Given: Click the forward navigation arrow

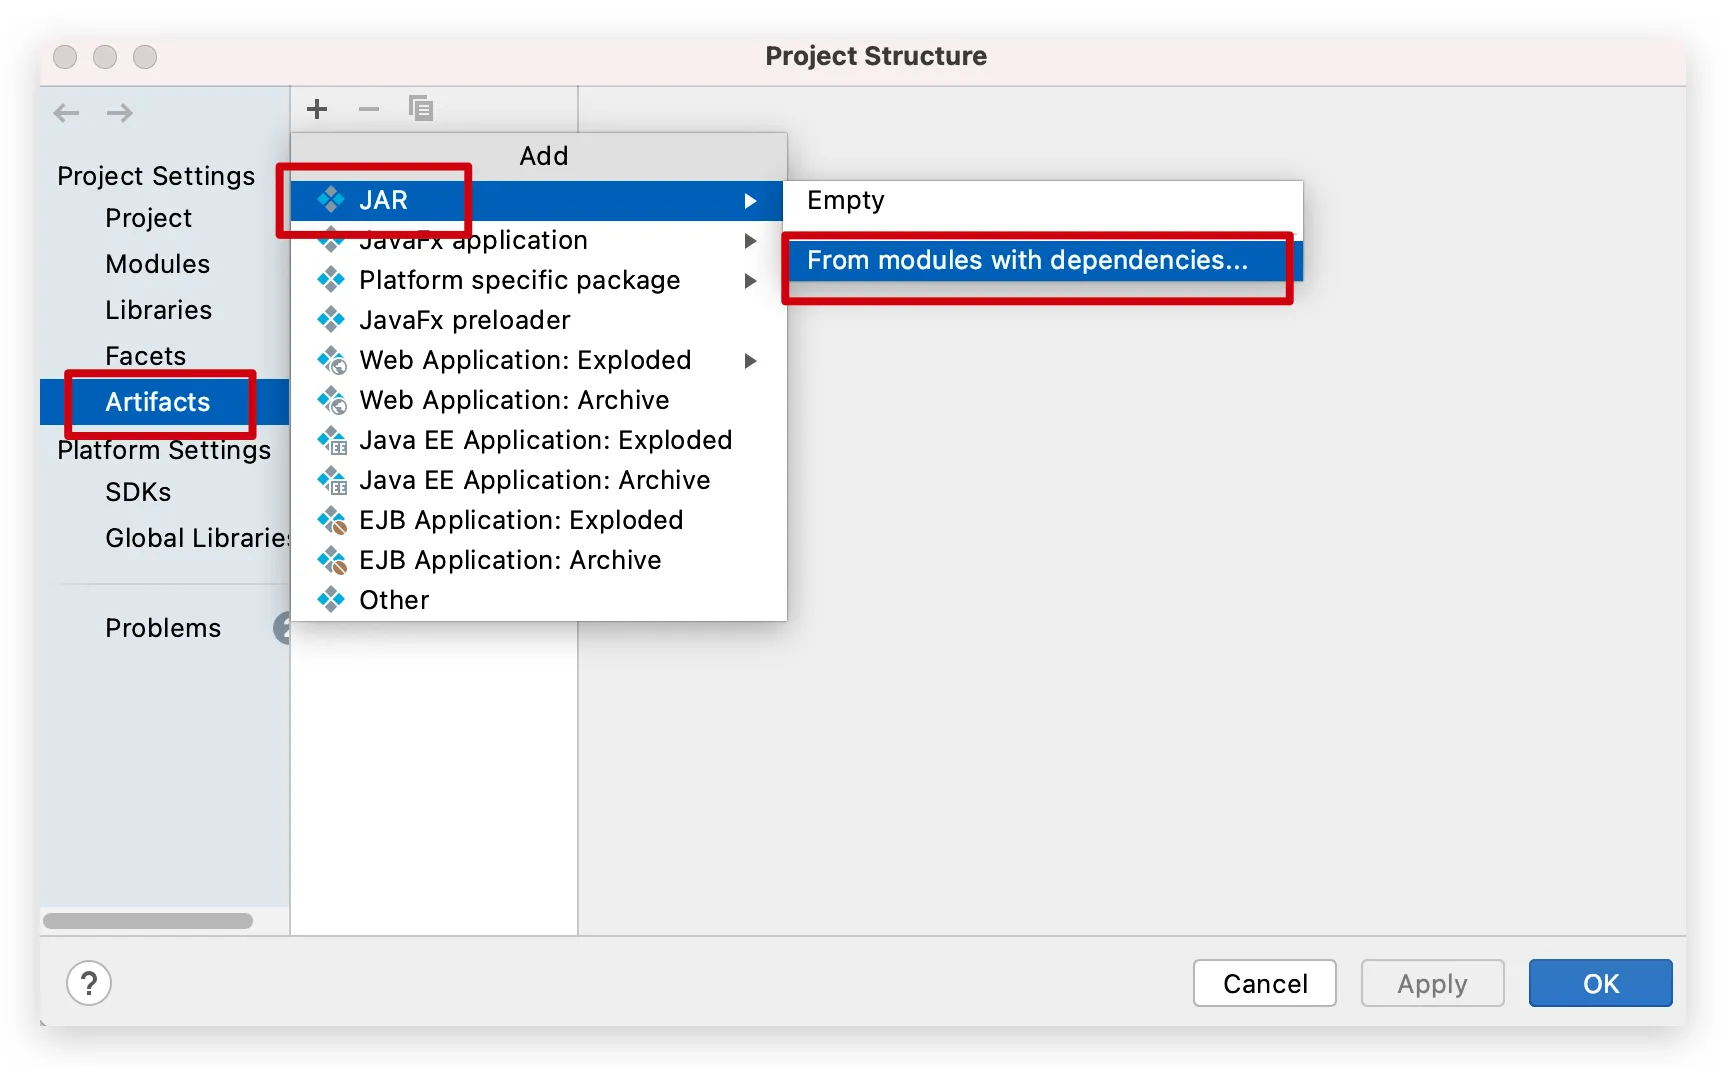Looking at the screenshot, I should click(120, 113).
